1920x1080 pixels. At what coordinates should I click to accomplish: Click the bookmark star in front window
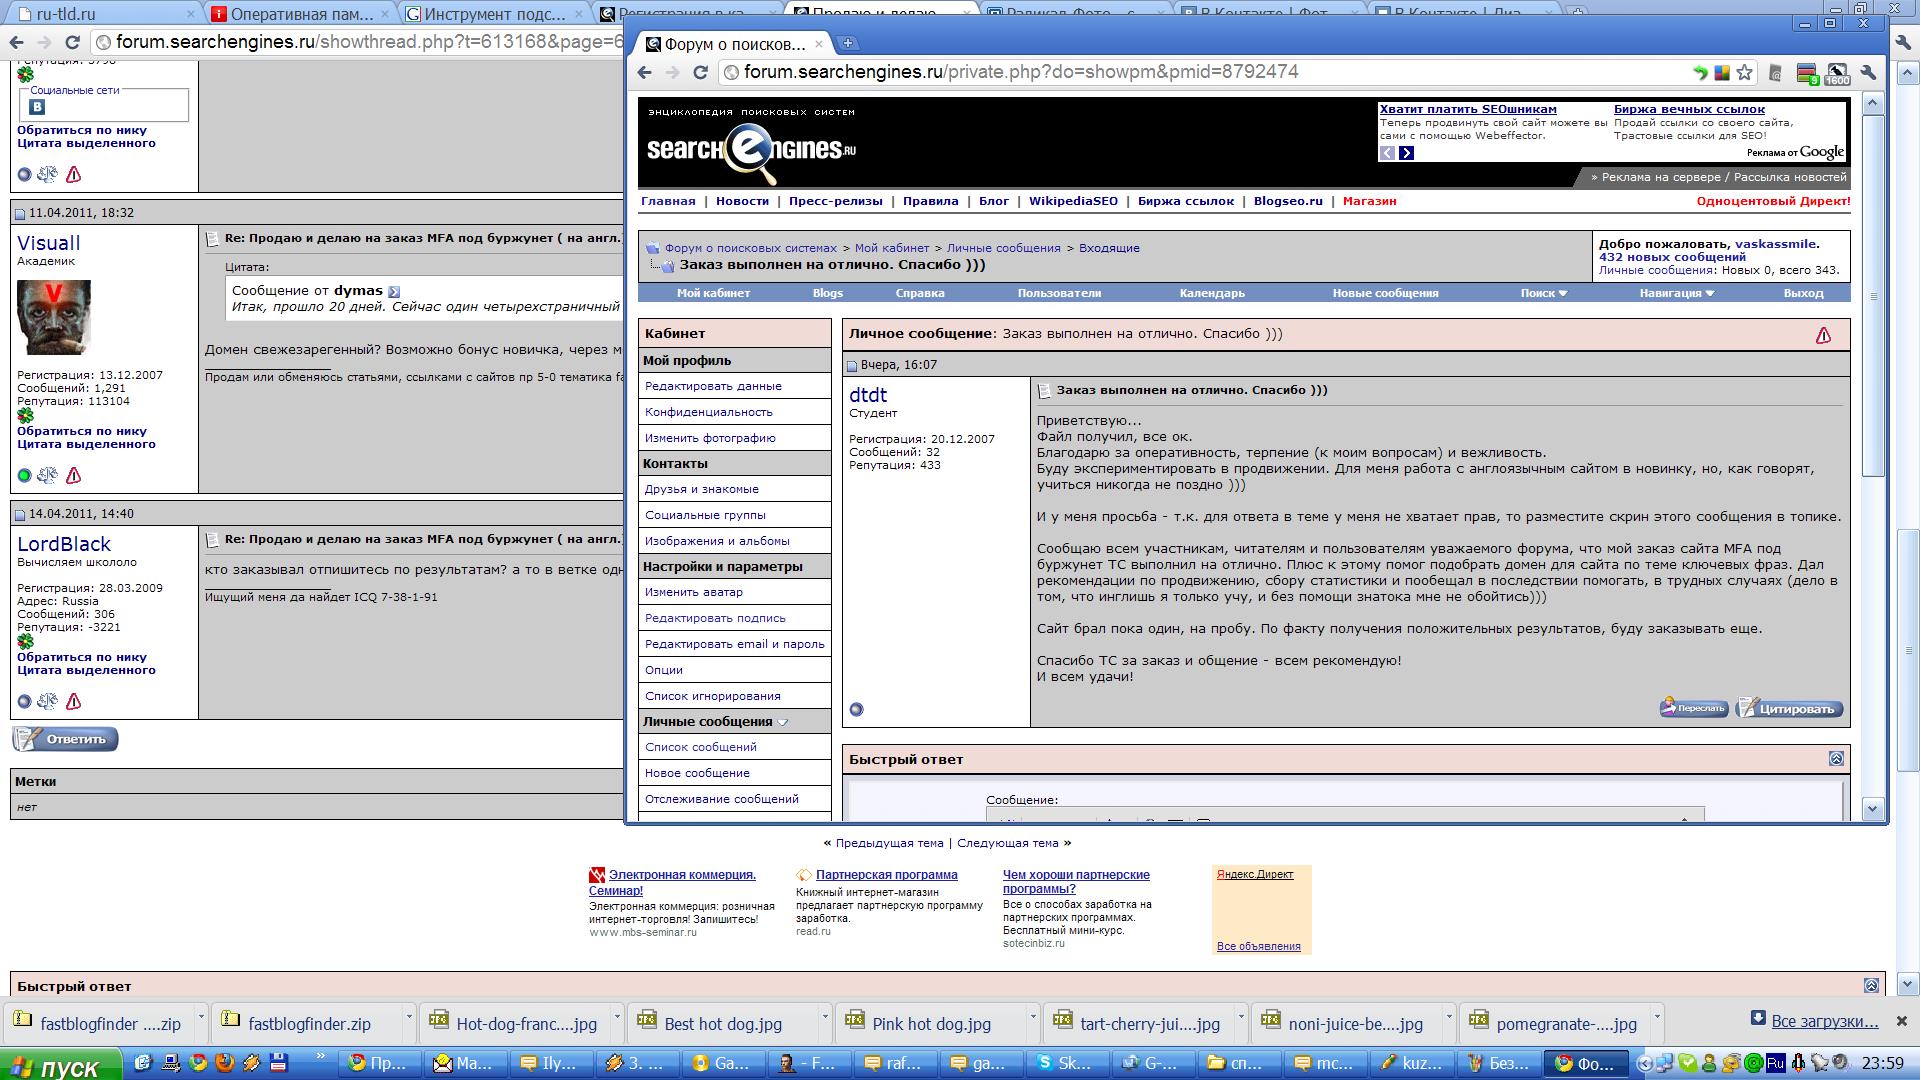1745,72
